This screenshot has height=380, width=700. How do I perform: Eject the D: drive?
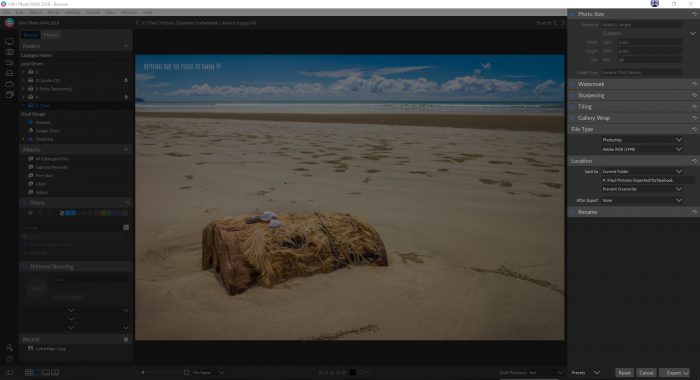click(x=126, y=80)
